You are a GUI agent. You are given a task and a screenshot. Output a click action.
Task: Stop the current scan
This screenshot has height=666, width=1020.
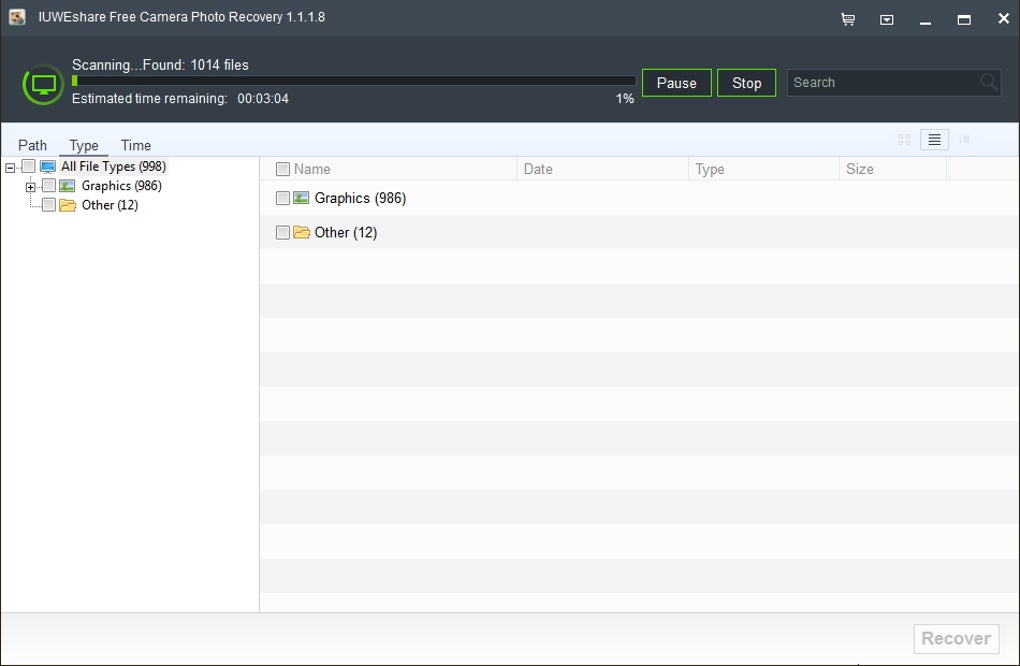(x=746, y=83)
